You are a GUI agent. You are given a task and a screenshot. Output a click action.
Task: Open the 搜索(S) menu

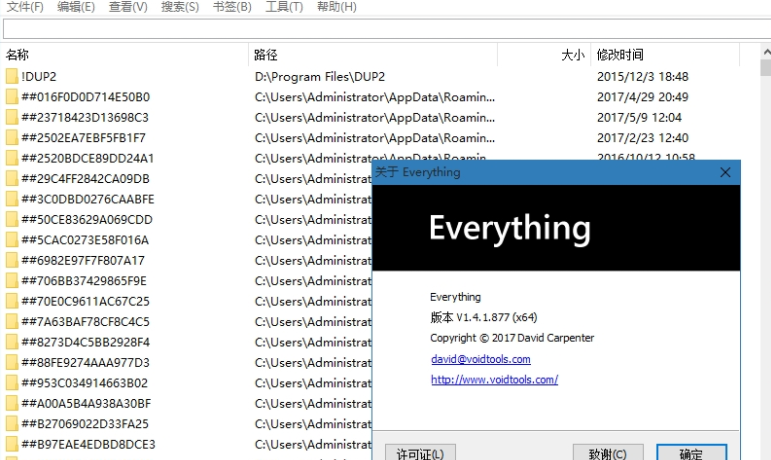pyautogui.click(x=180, y=7)
